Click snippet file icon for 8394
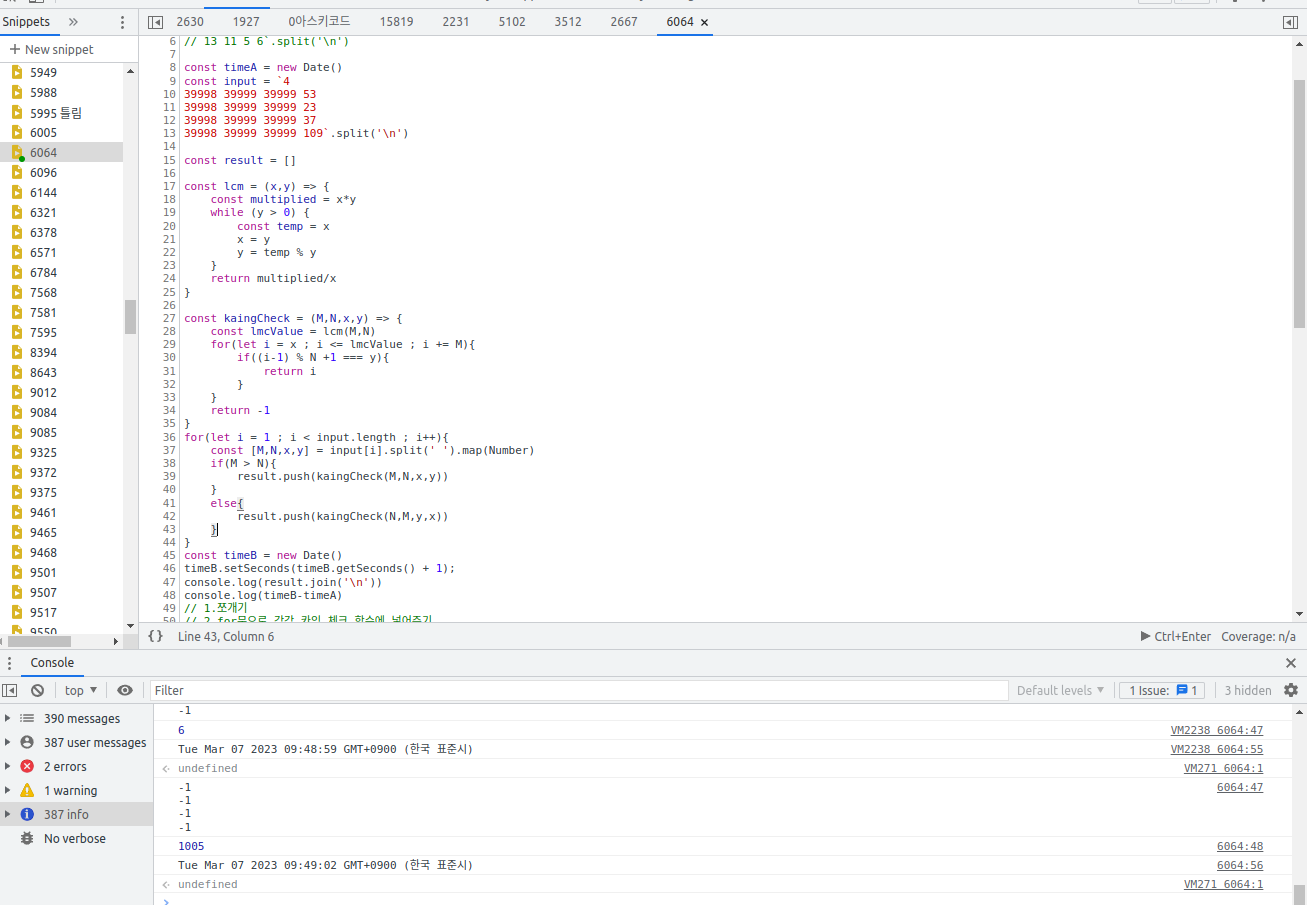Viewport: 1307px width, 905px height. (x=17, y=352)
